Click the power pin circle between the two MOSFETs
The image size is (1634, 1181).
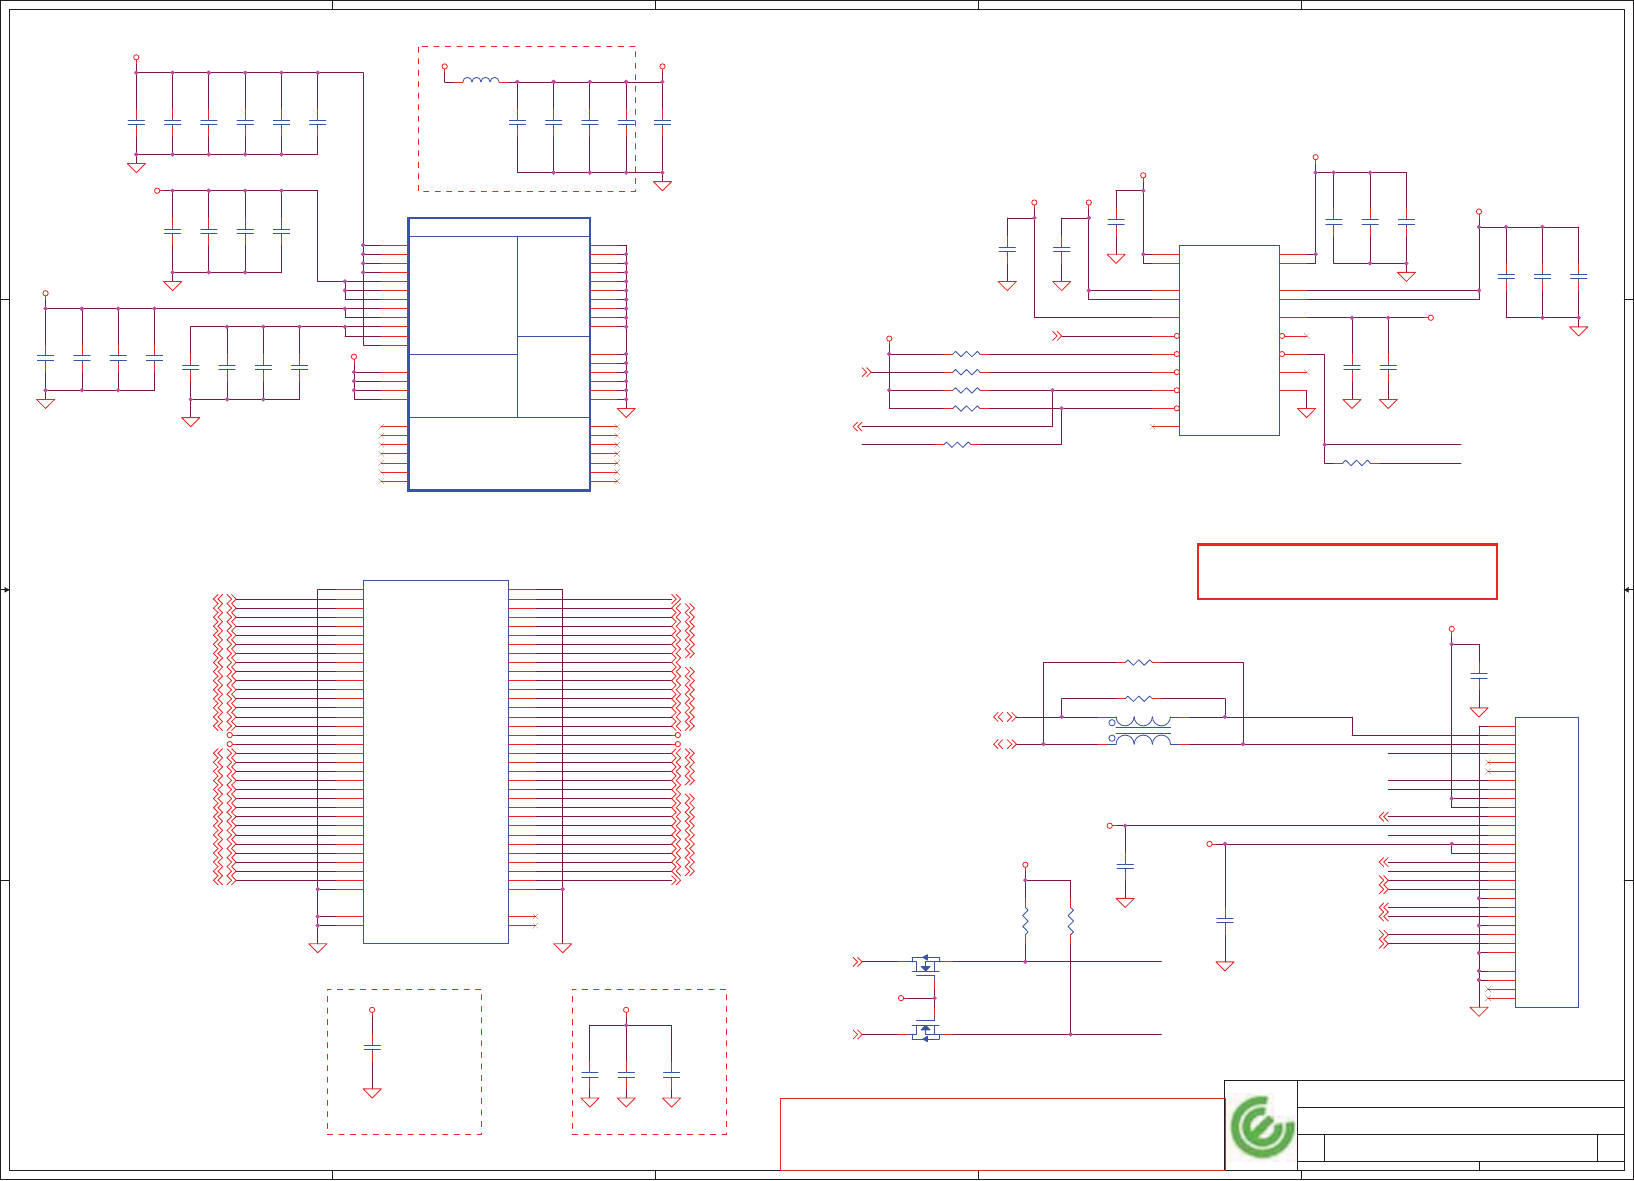click(901, 998)
